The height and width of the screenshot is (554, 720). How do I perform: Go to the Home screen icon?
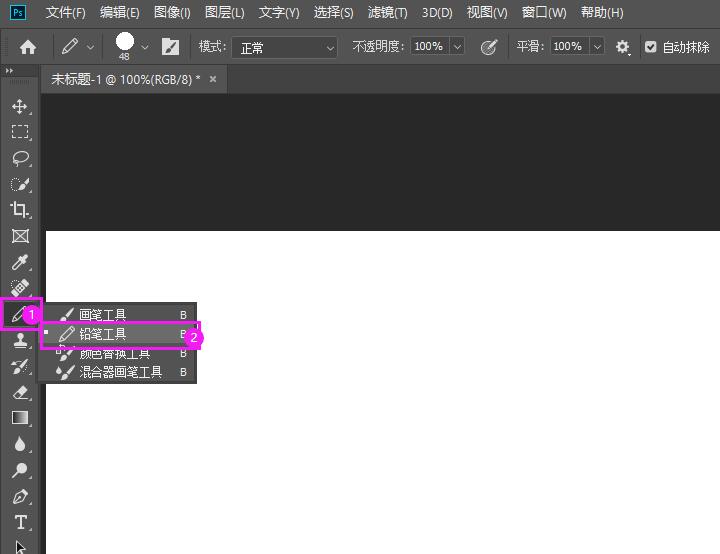point(28,47)
